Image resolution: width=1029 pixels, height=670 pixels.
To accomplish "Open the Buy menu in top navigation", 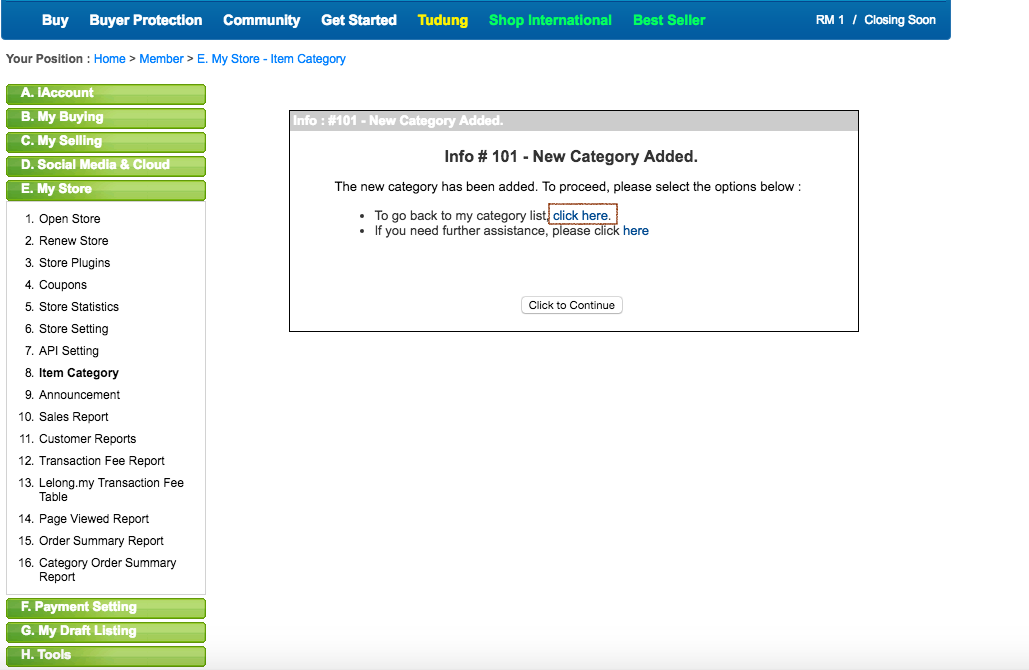I will click(x=55, y=20).
